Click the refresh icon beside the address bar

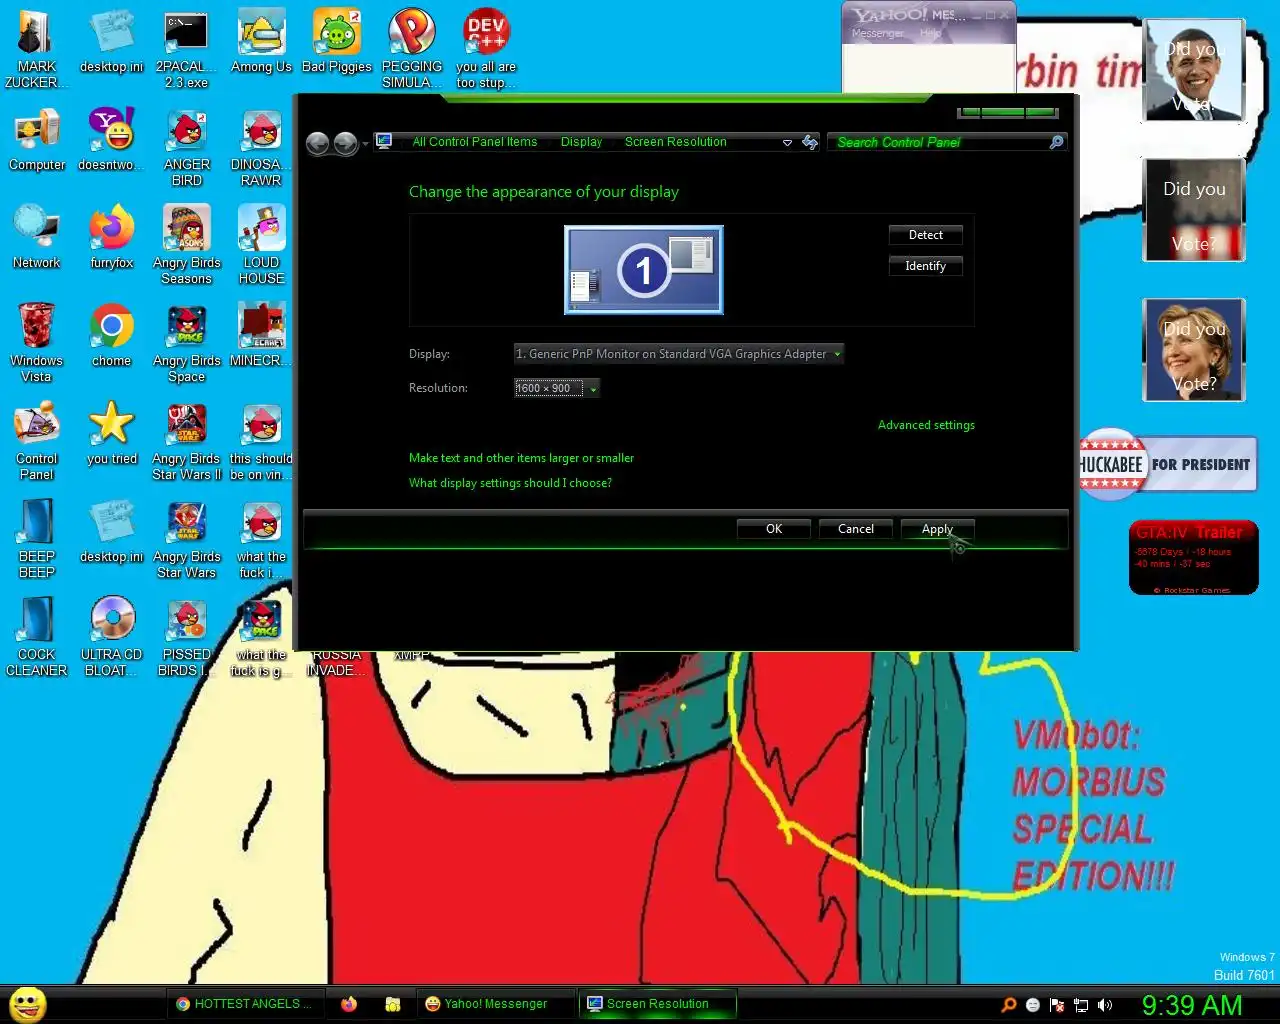point(810,142)
